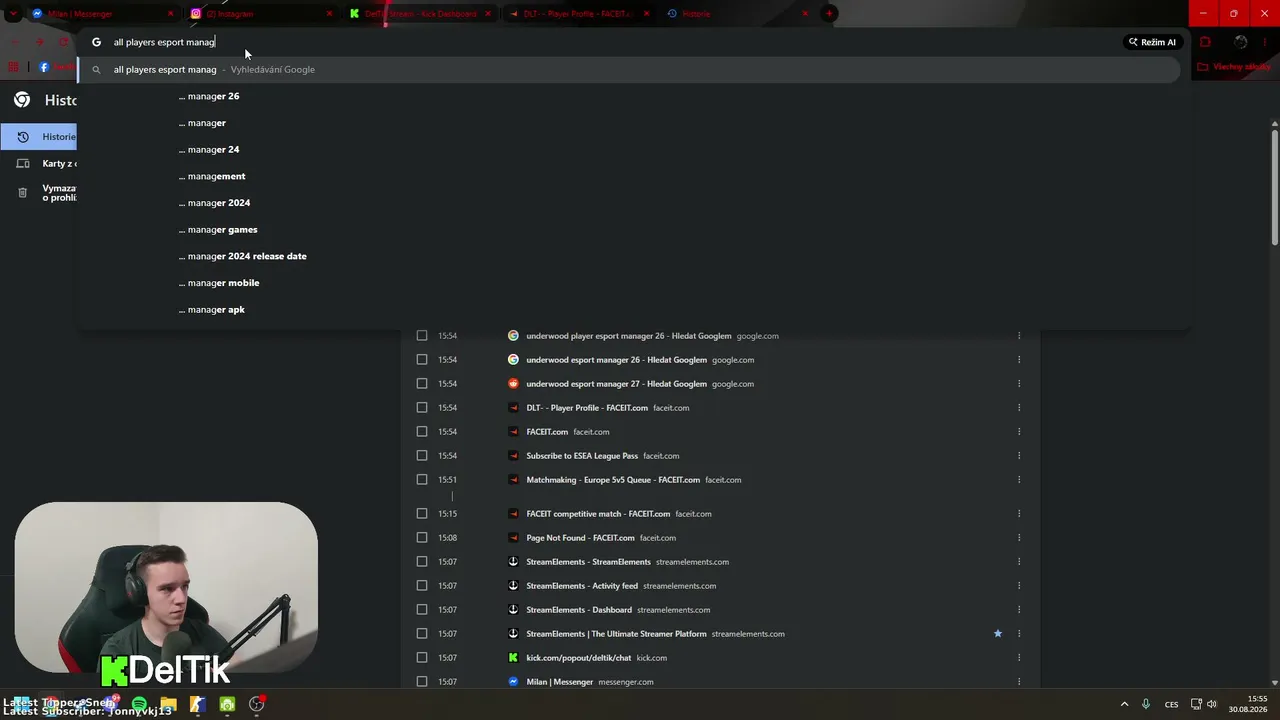Switch to the Kick Dashboard tab

(420, 14)
